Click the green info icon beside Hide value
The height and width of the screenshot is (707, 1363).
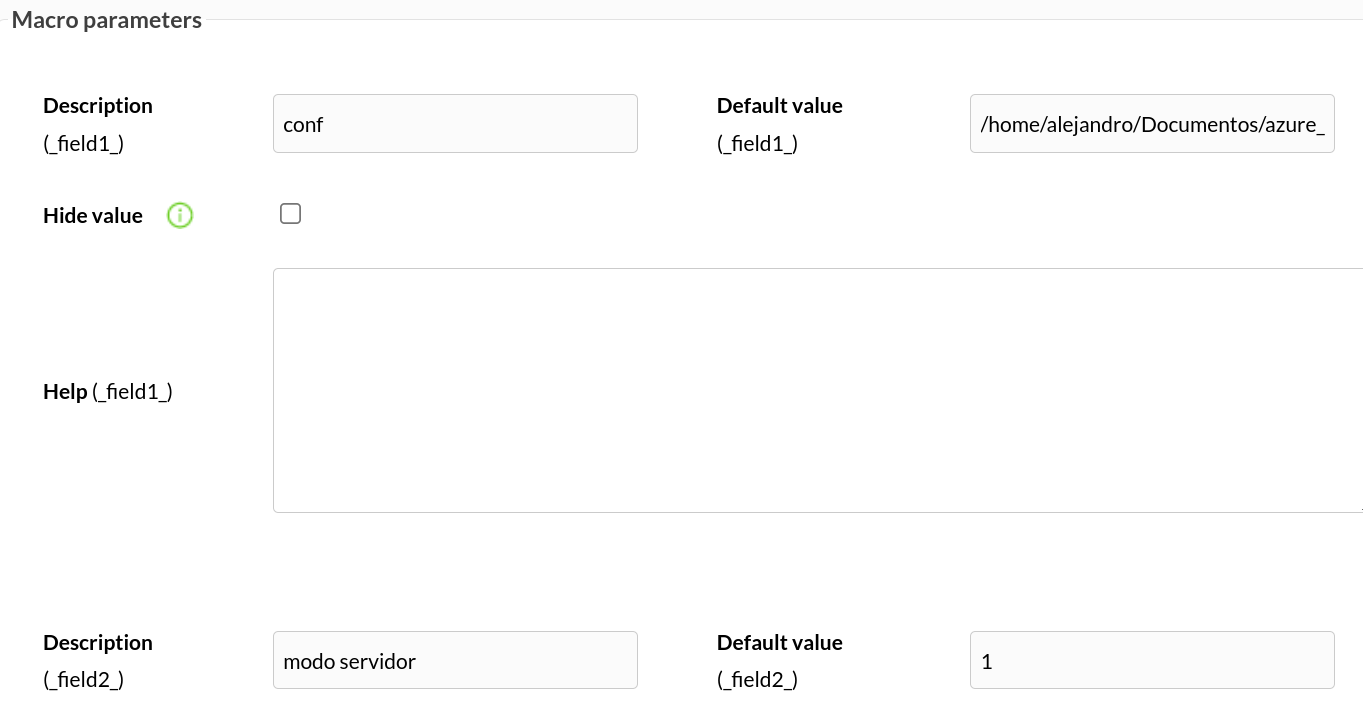tap(180, 215)
